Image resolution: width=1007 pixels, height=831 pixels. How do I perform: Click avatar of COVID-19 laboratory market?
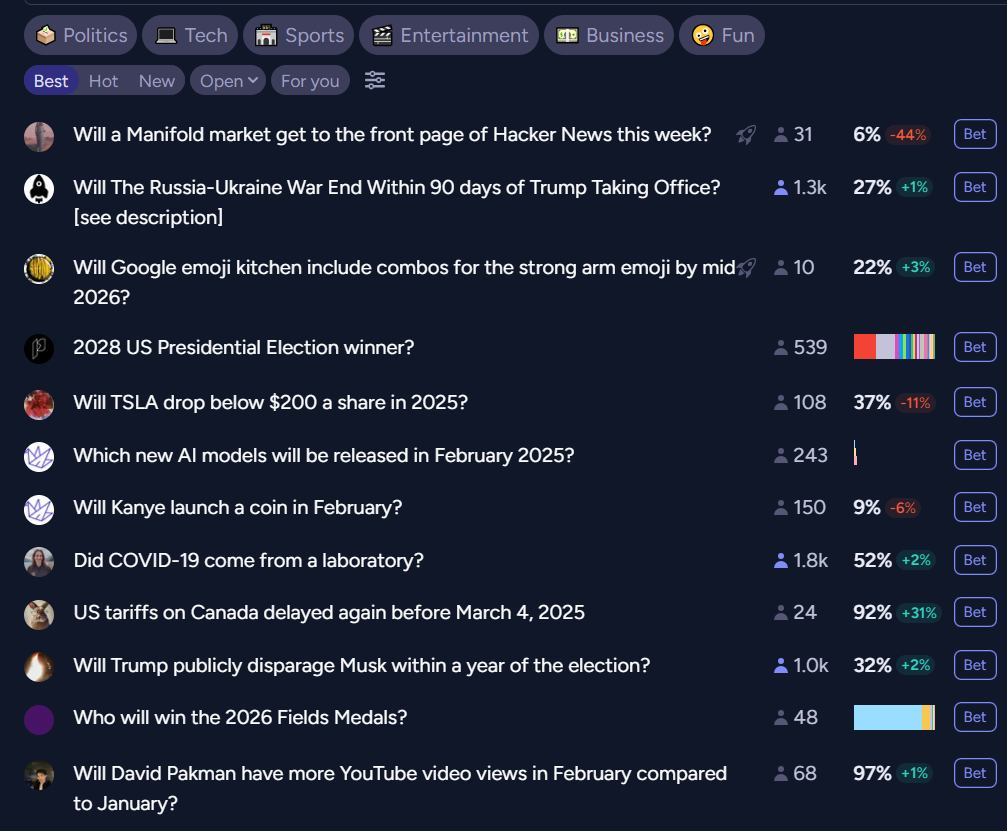click(x=39, y=563)
